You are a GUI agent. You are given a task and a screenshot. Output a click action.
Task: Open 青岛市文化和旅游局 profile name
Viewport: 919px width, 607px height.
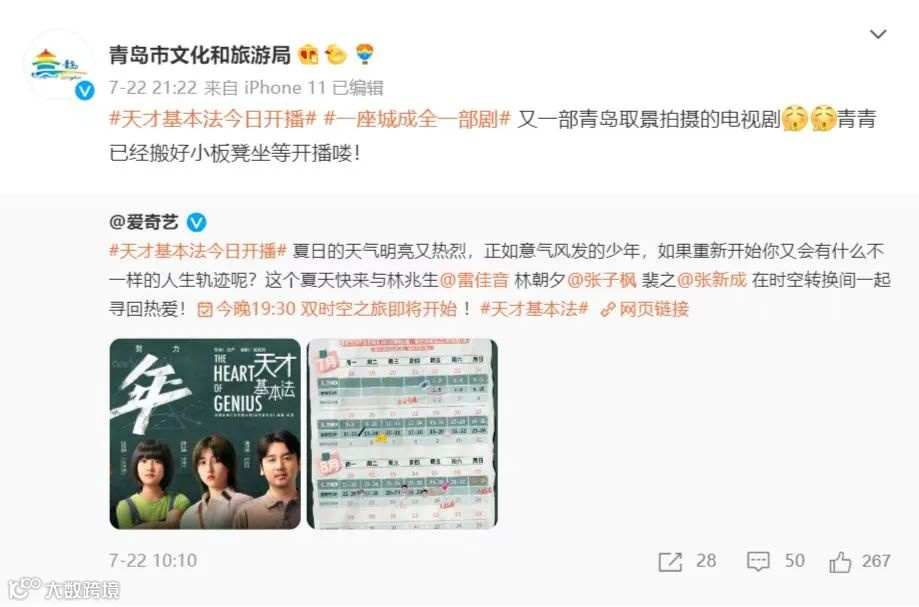coord(199,54)
